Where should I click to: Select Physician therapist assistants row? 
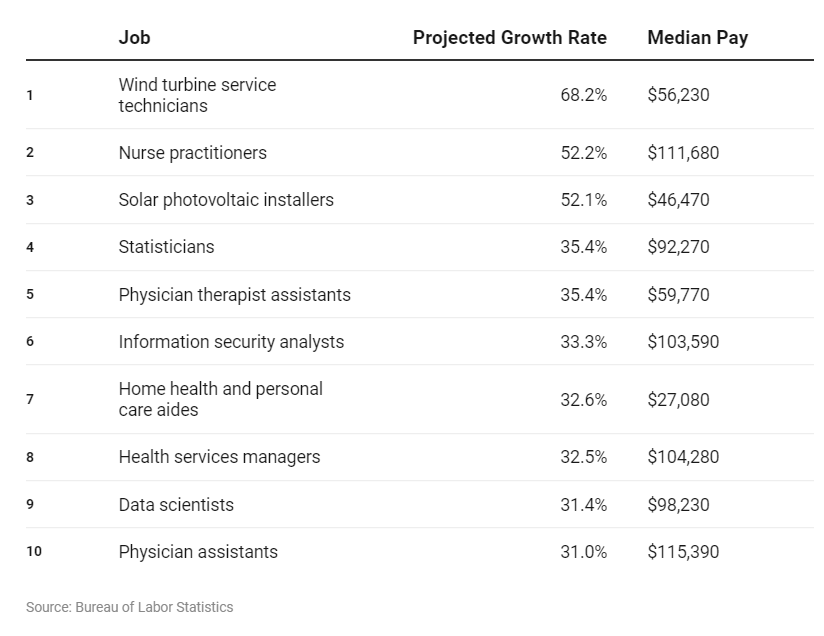(234, 294)
